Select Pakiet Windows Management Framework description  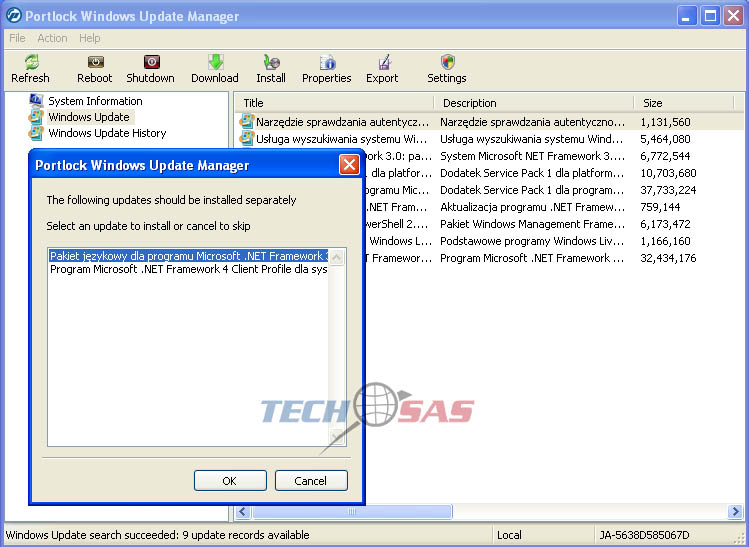pos(532,224)
